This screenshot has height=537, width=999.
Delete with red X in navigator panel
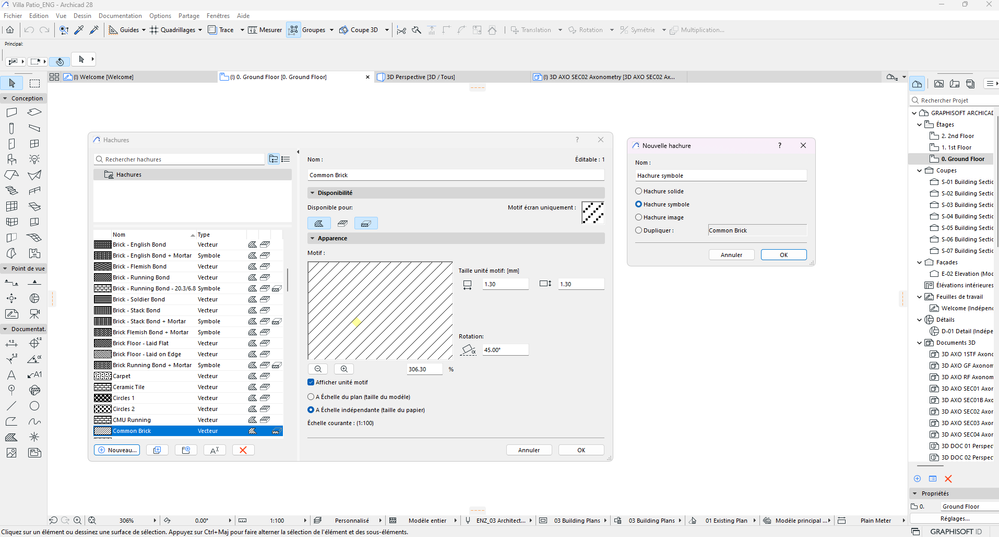click(948, 479)
